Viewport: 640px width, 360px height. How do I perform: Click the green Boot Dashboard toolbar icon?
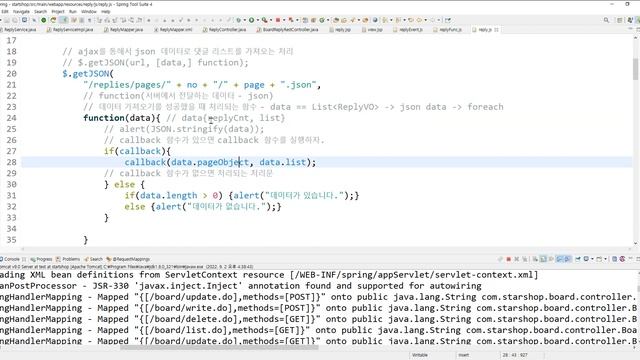(43, 20)
